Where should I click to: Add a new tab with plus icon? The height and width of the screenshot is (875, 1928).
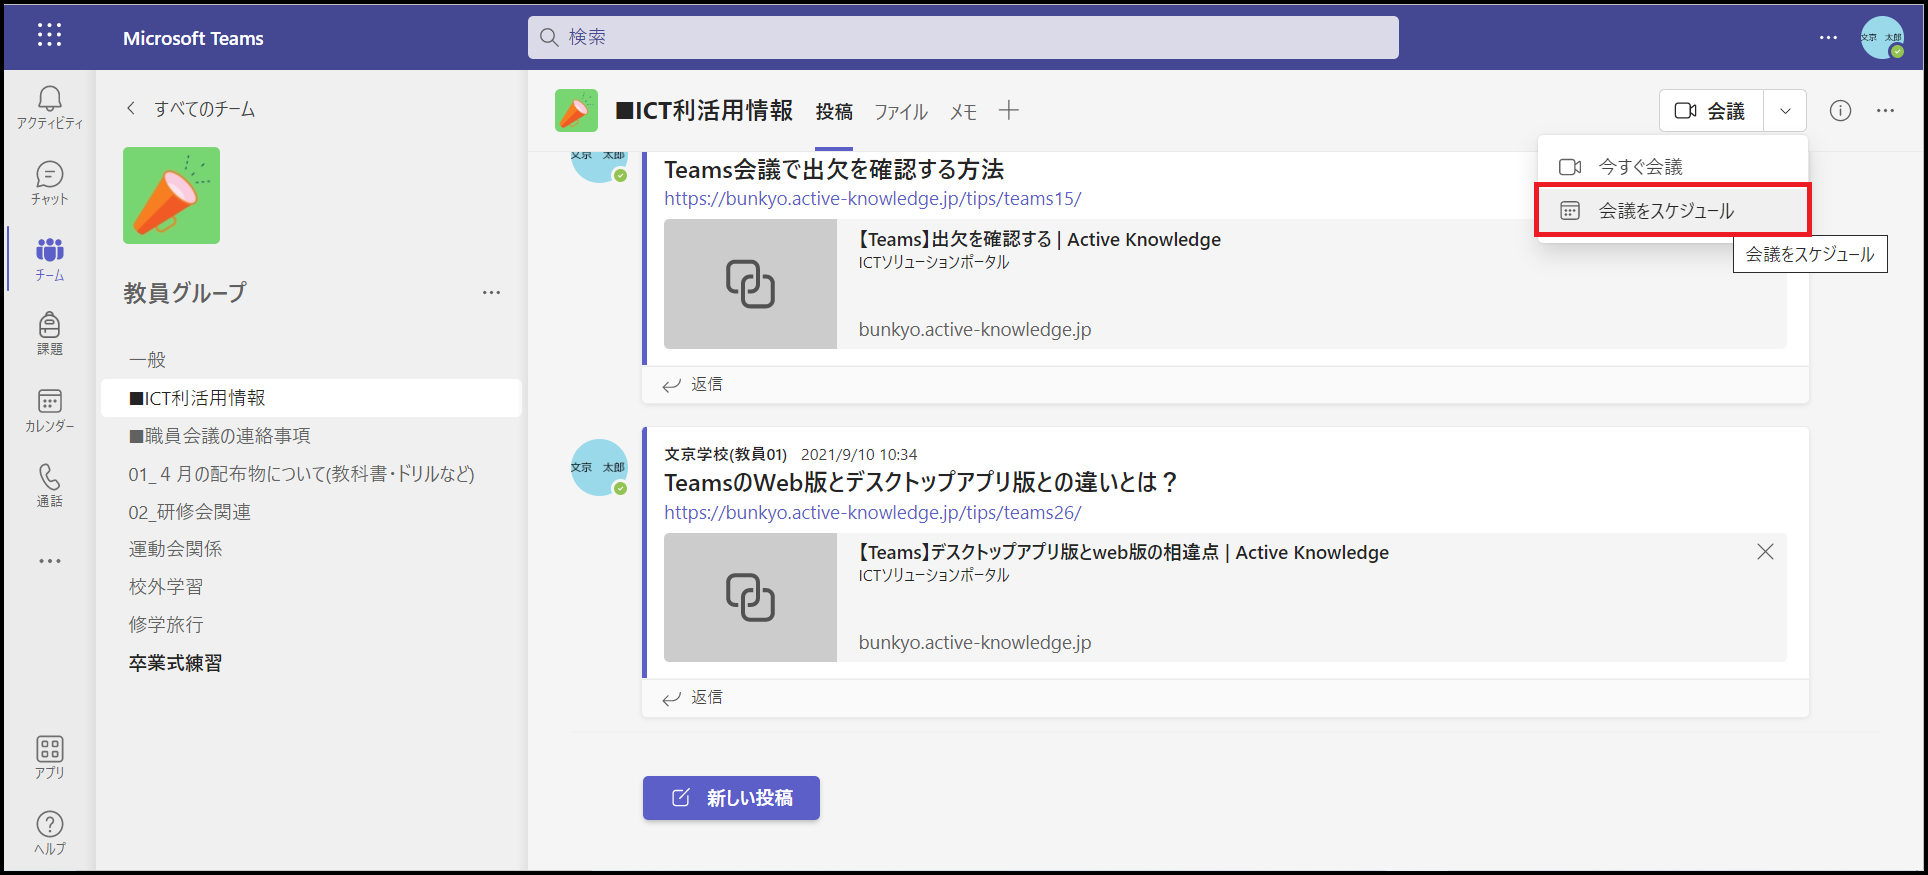(1009, 110)
